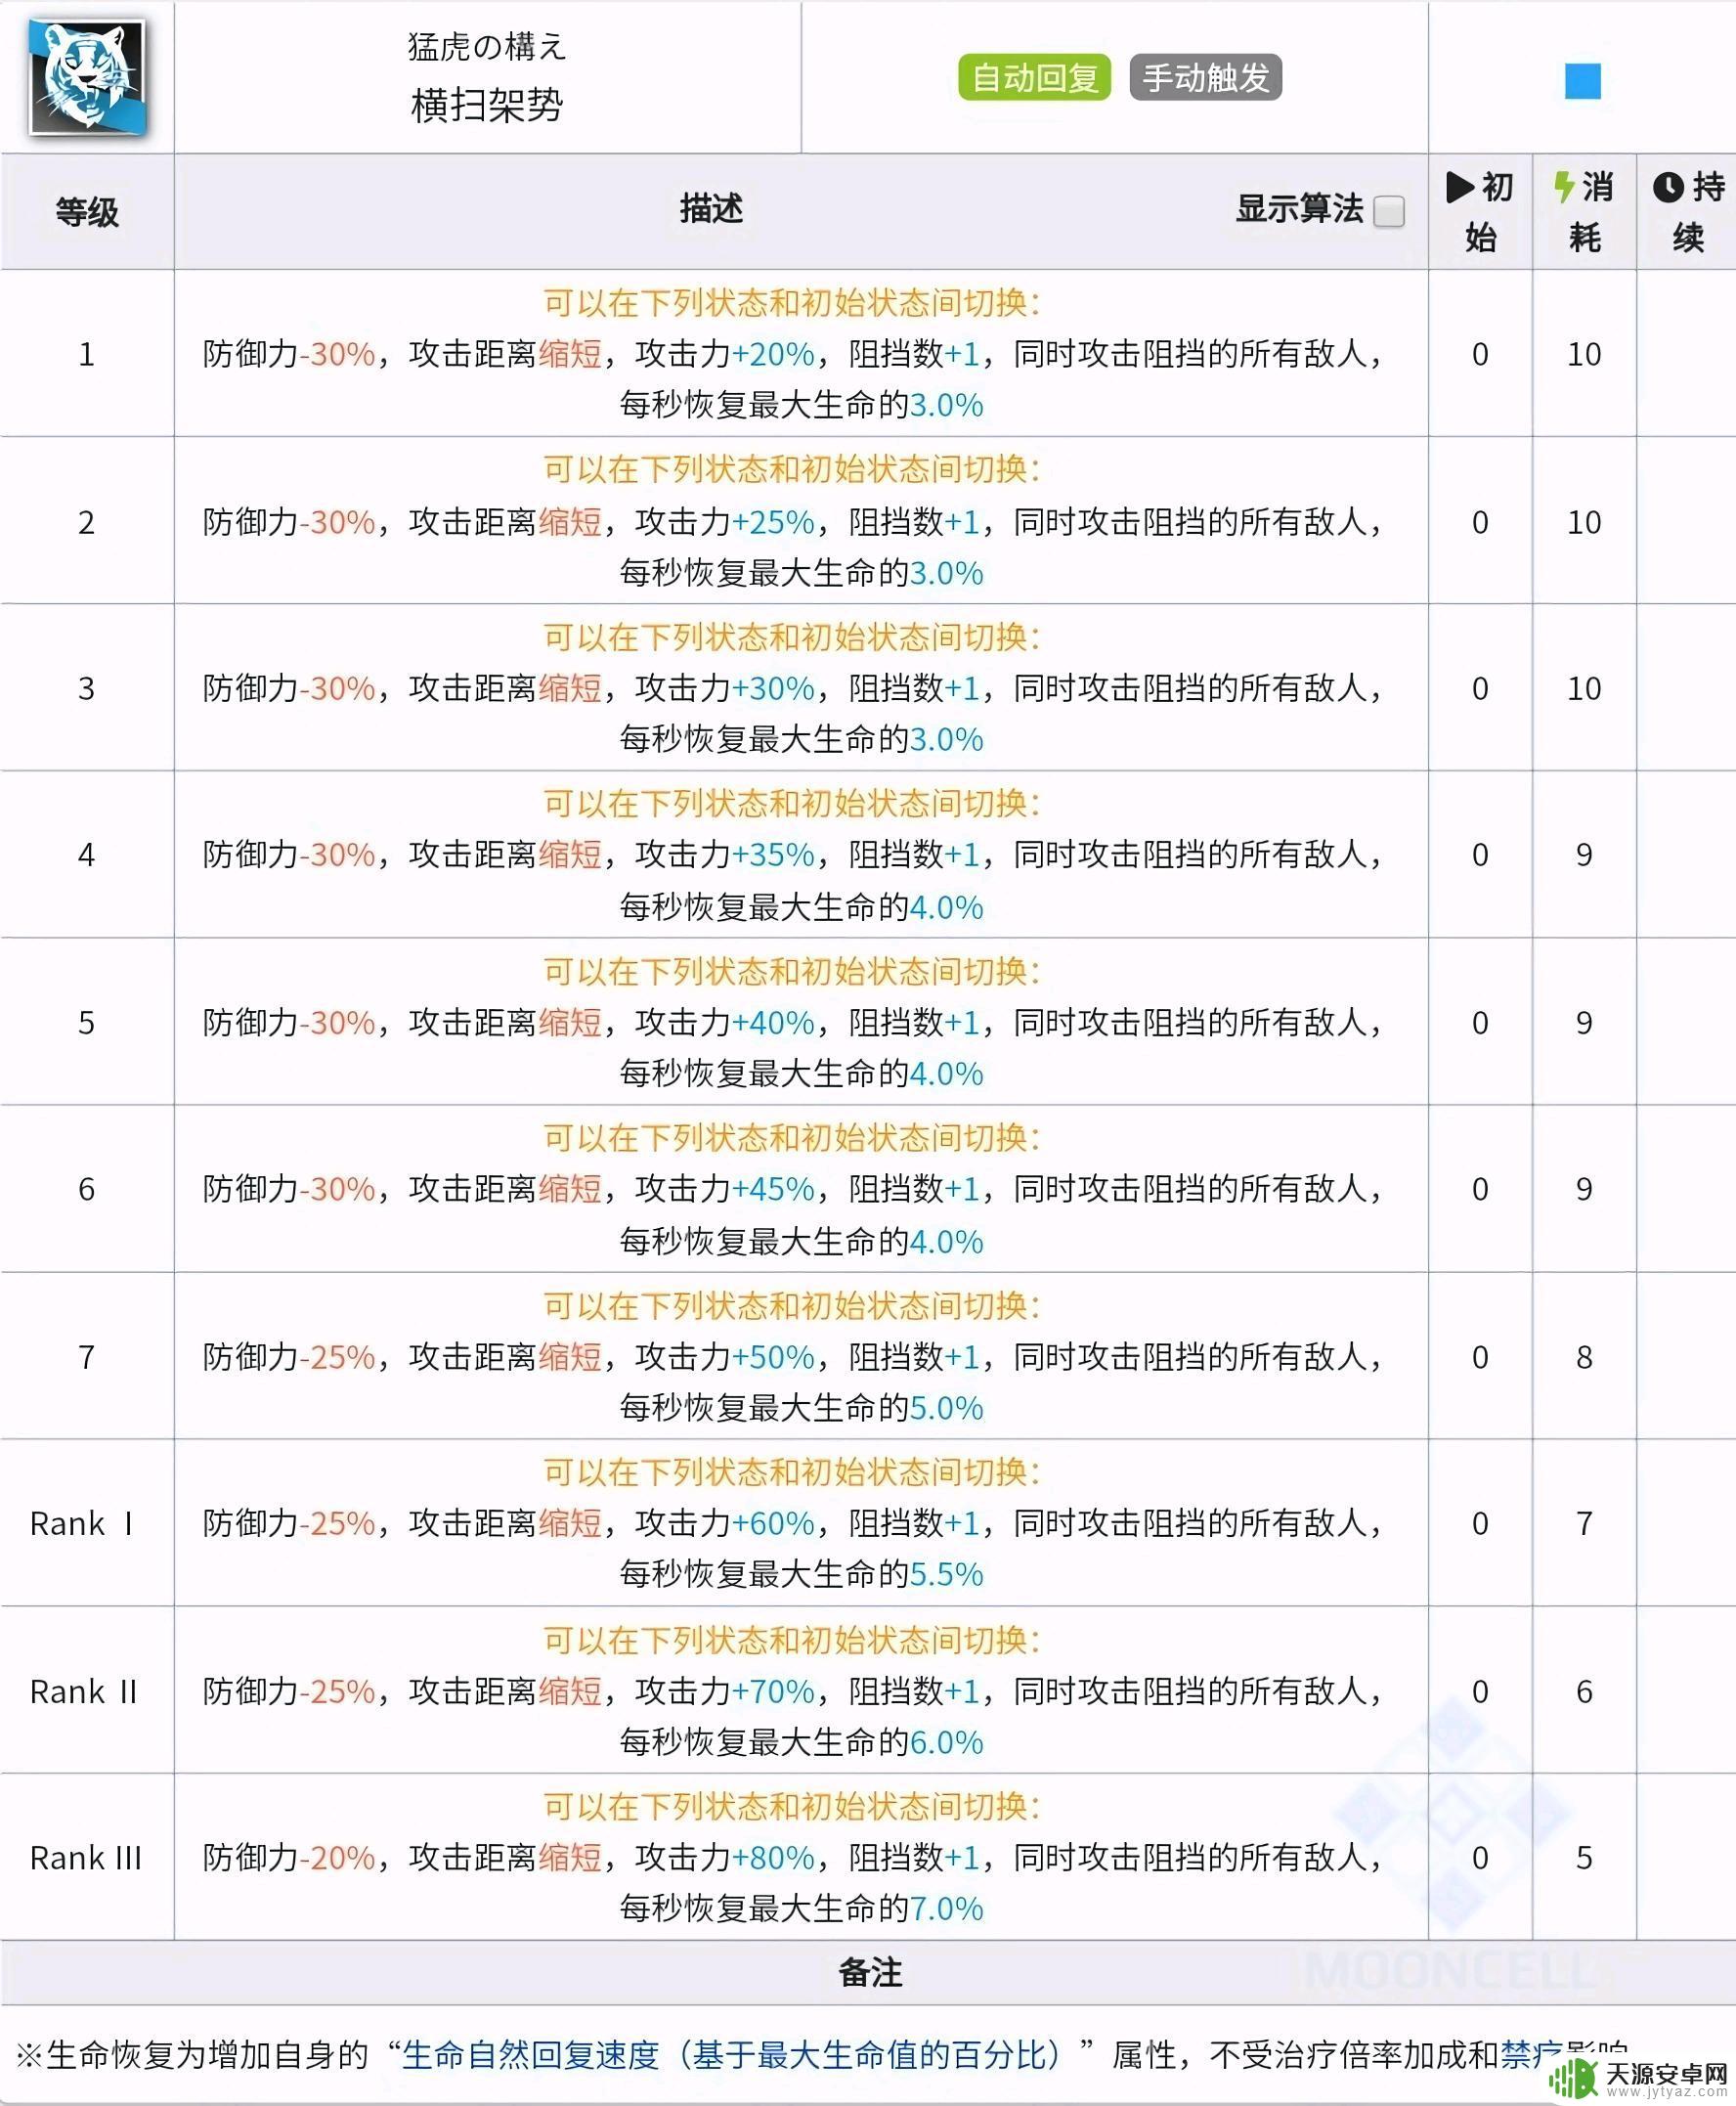This screenshot has width=1736, height=2106.
Task: Click the +30% attack value in level 3
Action: (773, 688)
